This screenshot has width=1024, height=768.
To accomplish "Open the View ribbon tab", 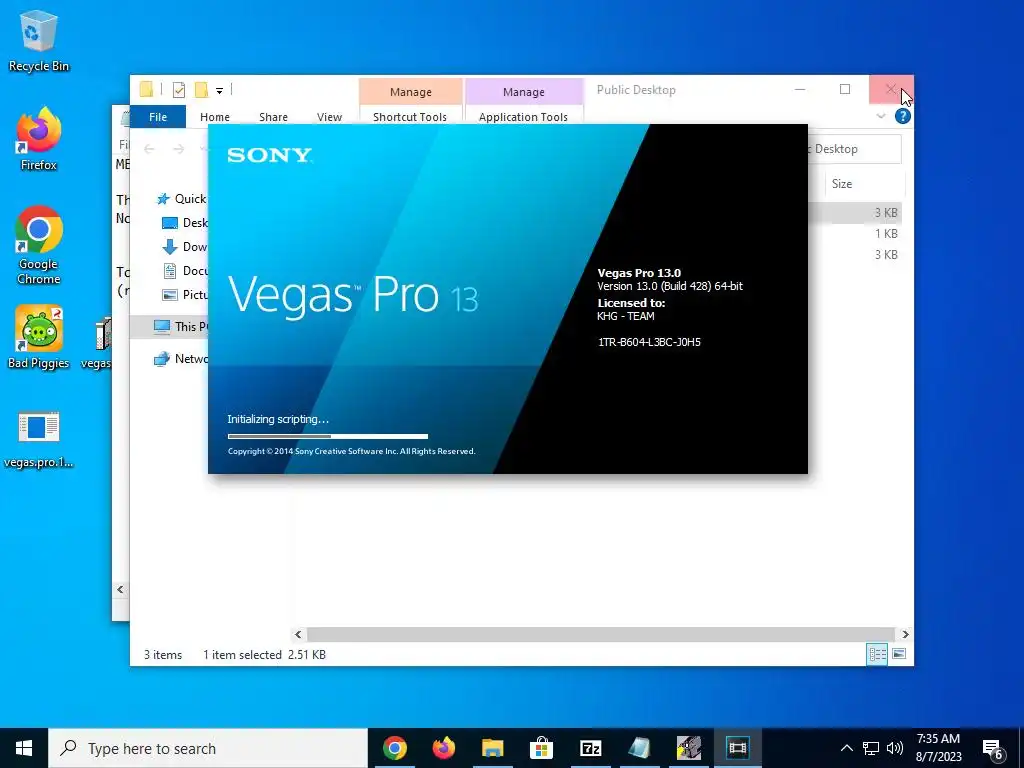I will click(x=329, y=117).
